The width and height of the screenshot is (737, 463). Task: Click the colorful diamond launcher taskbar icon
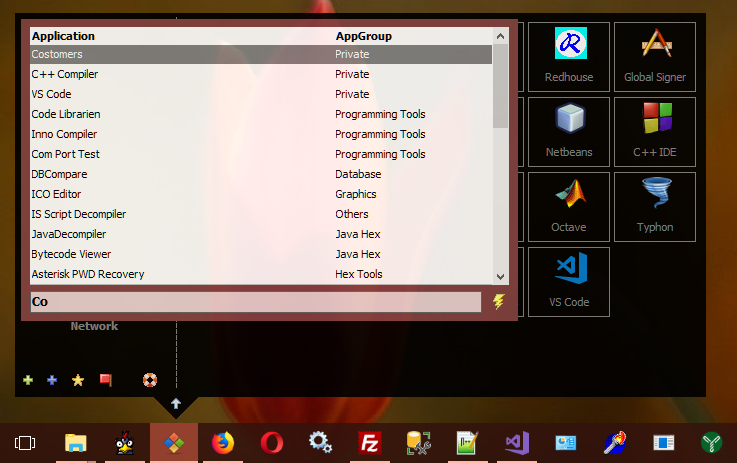(174, 443)
